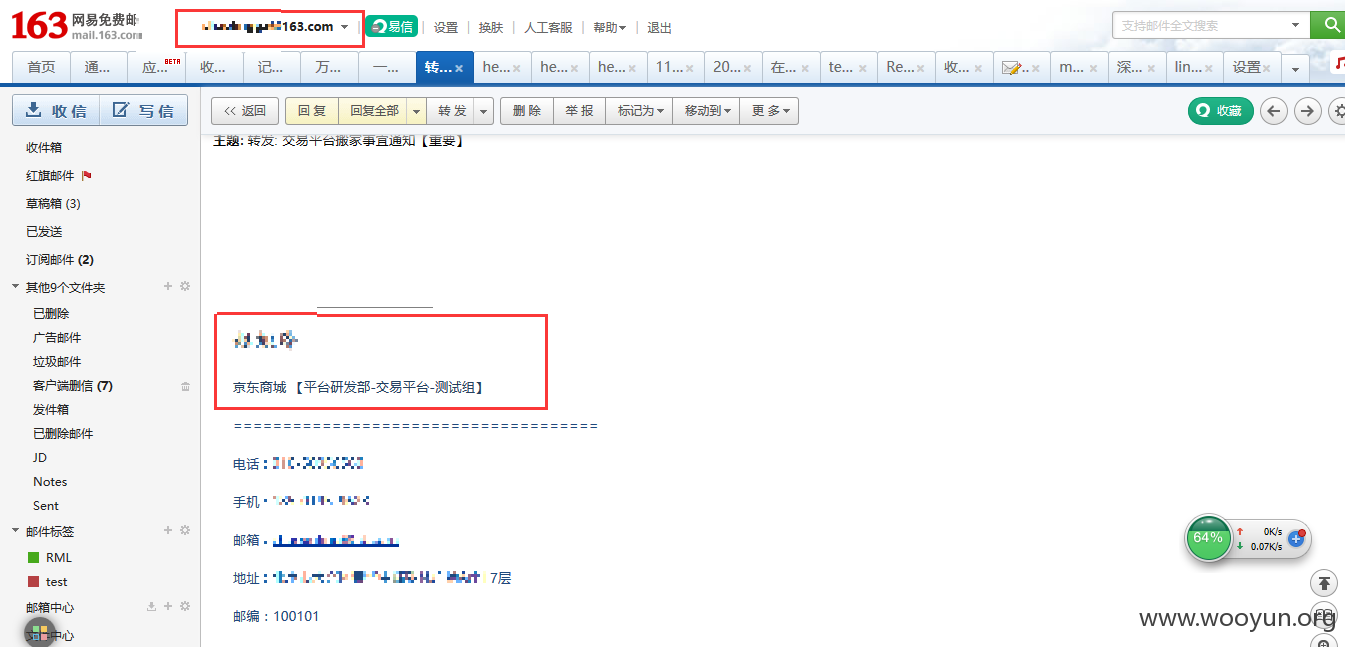The image size is (1345, 647).
Task: Click the full-text mail search field
Action: pyautogui.click(x=1200, y=25)
